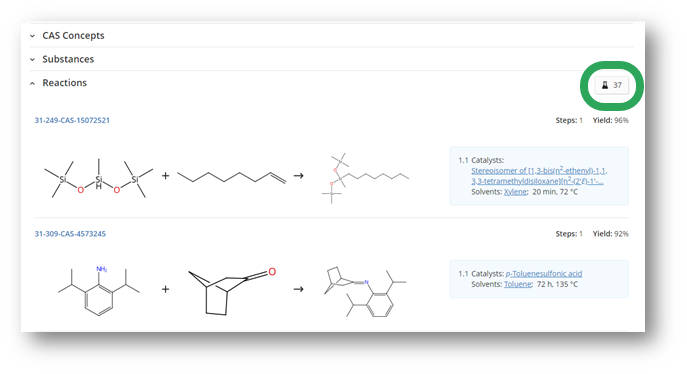Viewport: 687px width, 374px height.
Task: Open the Toluene solvent link
Action: pyautogui.click(x=518, y=284)
